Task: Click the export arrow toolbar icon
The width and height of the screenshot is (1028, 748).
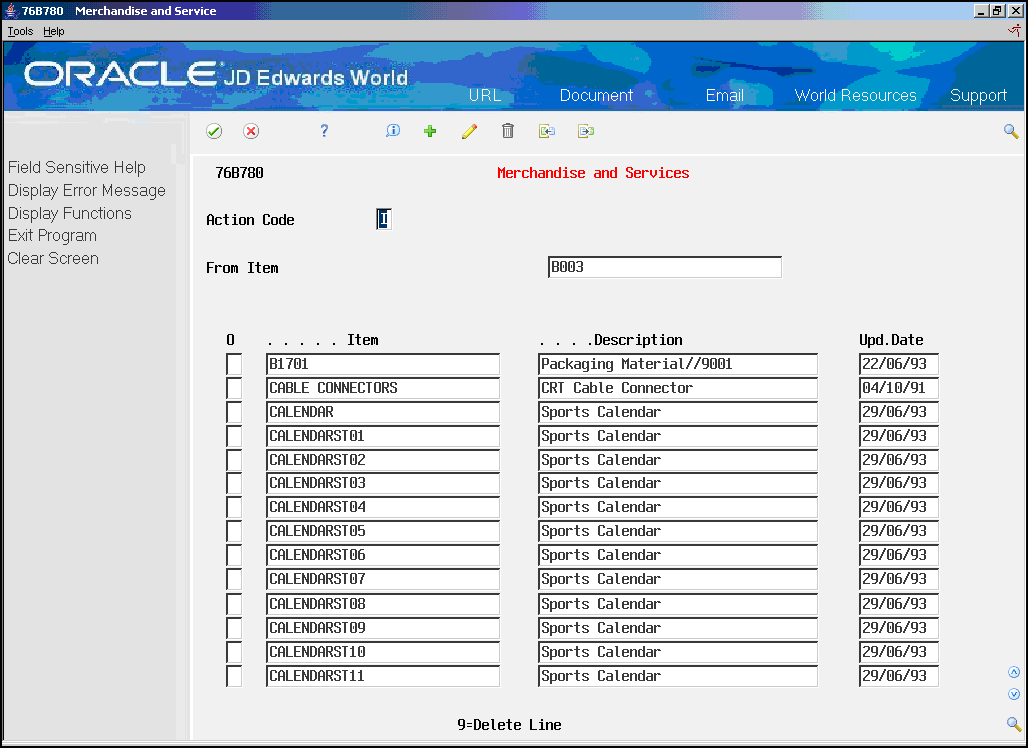Action: coord(586,131)
